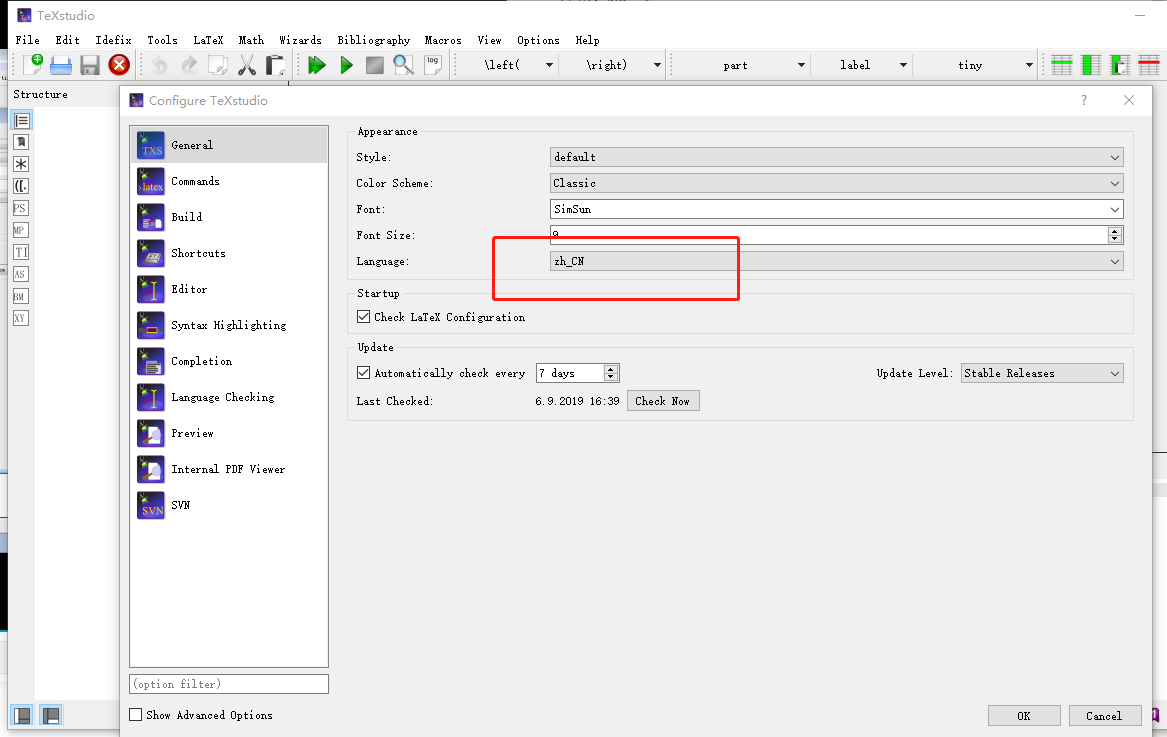1167x737 pixels.
Task: Select Commands settings category
Action: 228,181
